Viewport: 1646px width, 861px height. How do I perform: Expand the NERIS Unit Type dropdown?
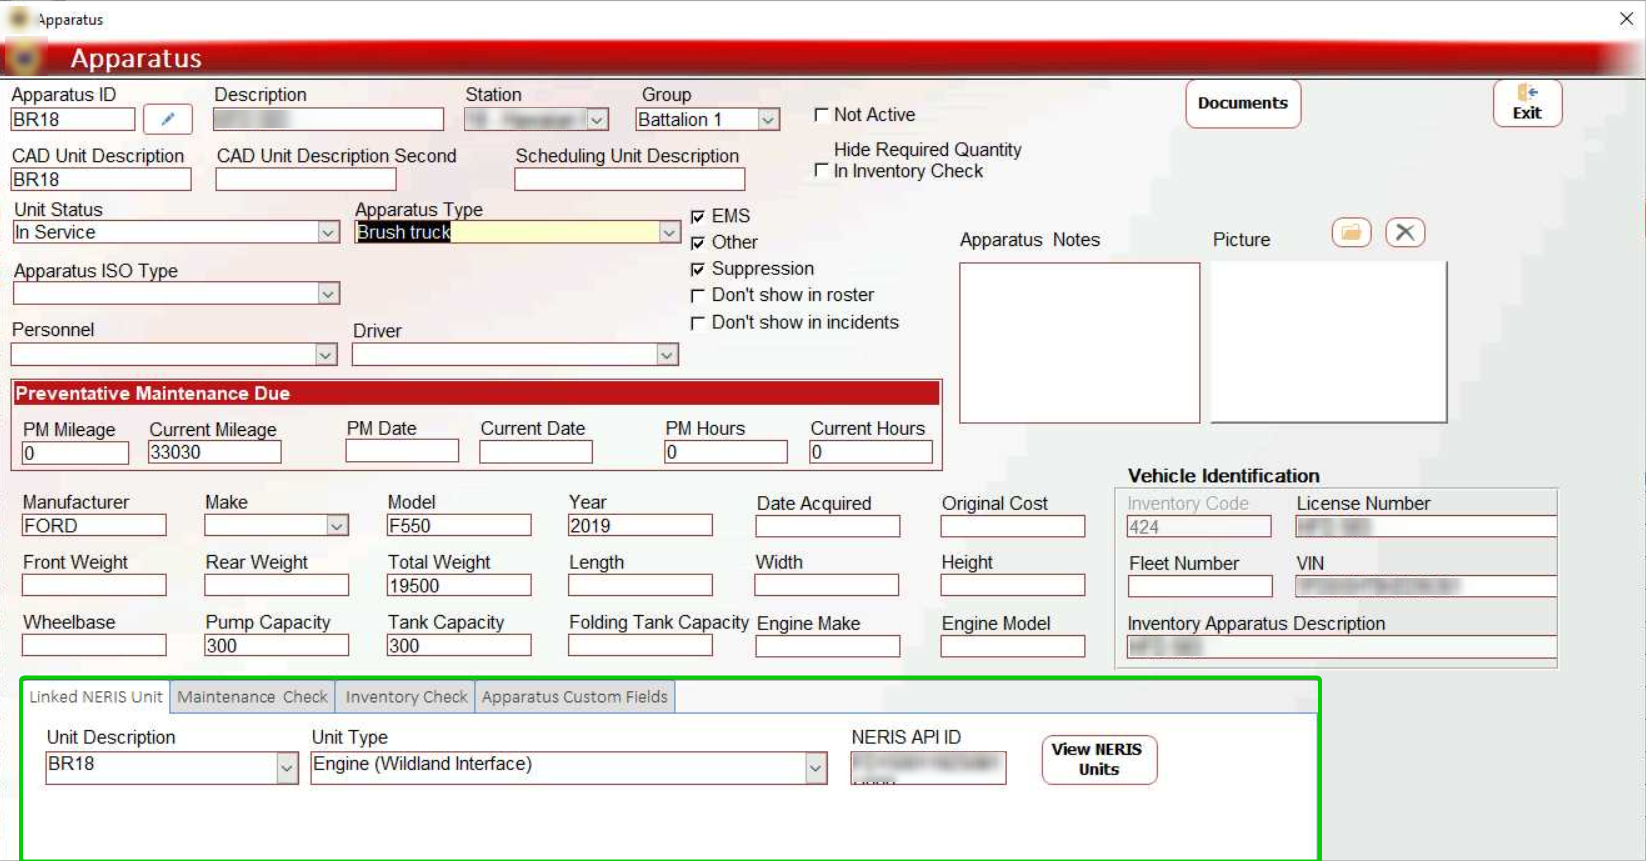tap(816, 768)
